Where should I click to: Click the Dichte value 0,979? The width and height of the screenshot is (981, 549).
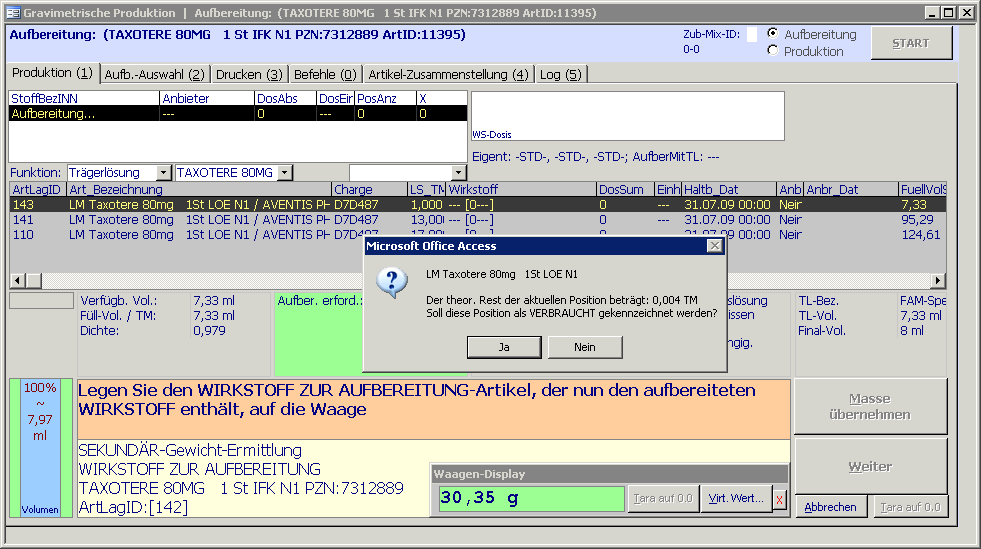209,330
